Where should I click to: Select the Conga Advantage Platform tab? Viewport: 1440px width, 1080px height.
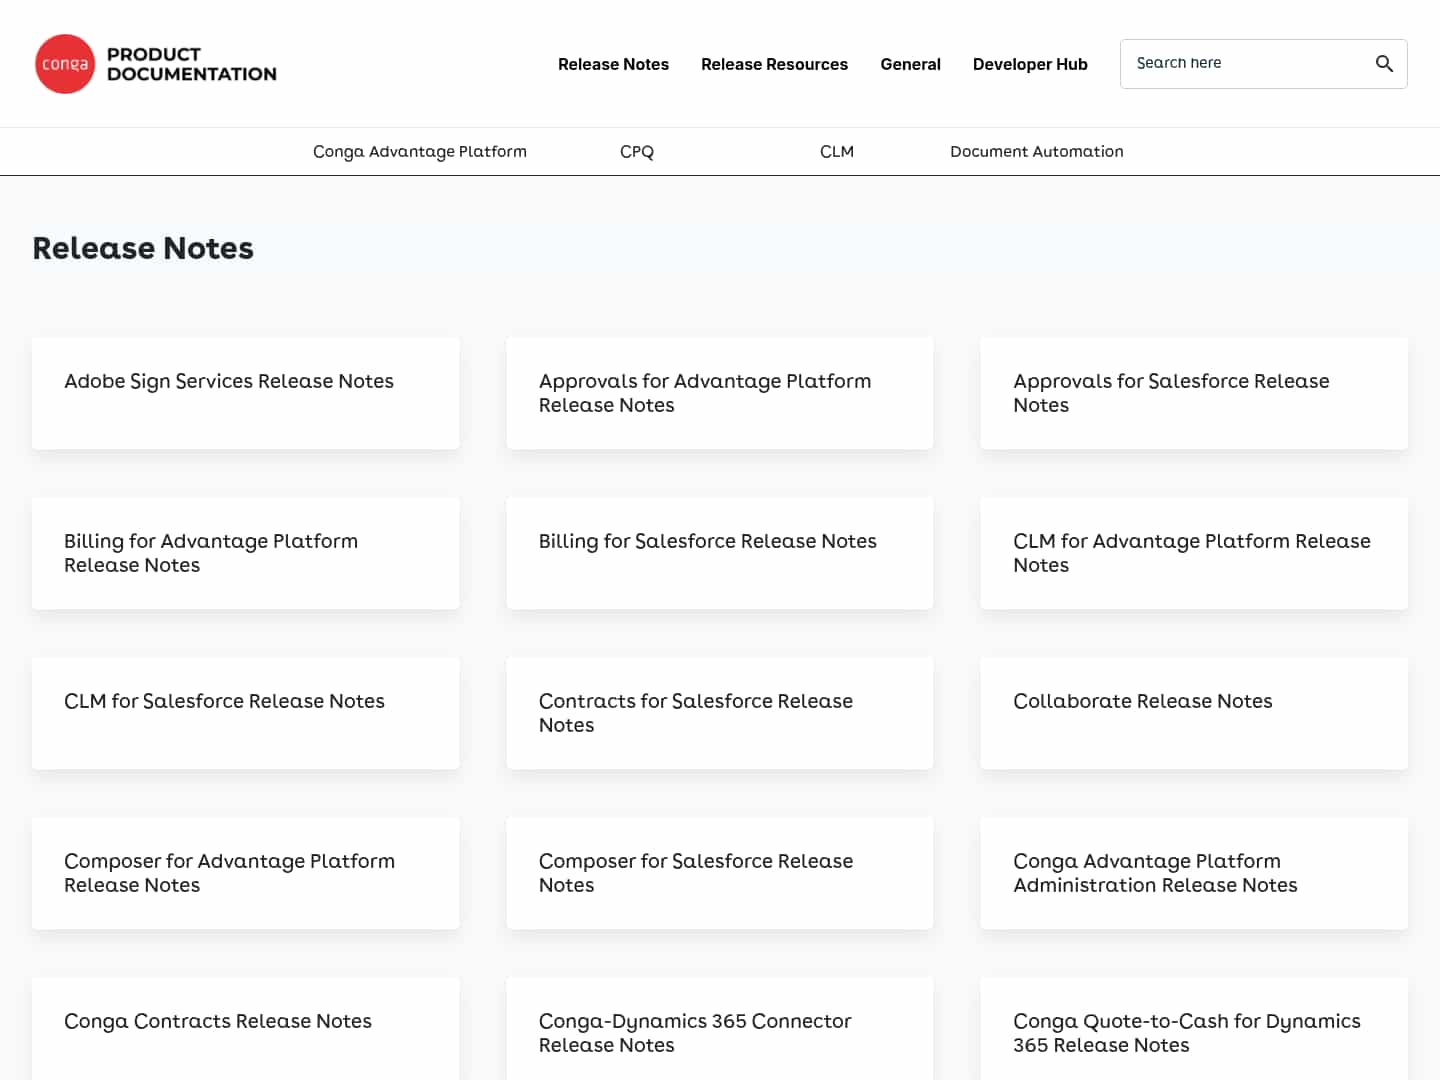tap(420, 151)
